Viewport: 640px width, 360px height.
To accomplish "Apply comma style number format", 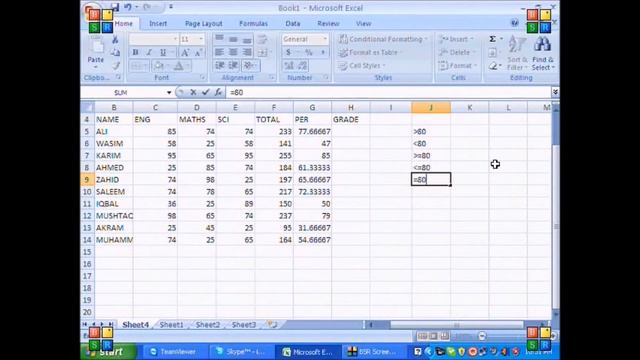I will (322, 52).
